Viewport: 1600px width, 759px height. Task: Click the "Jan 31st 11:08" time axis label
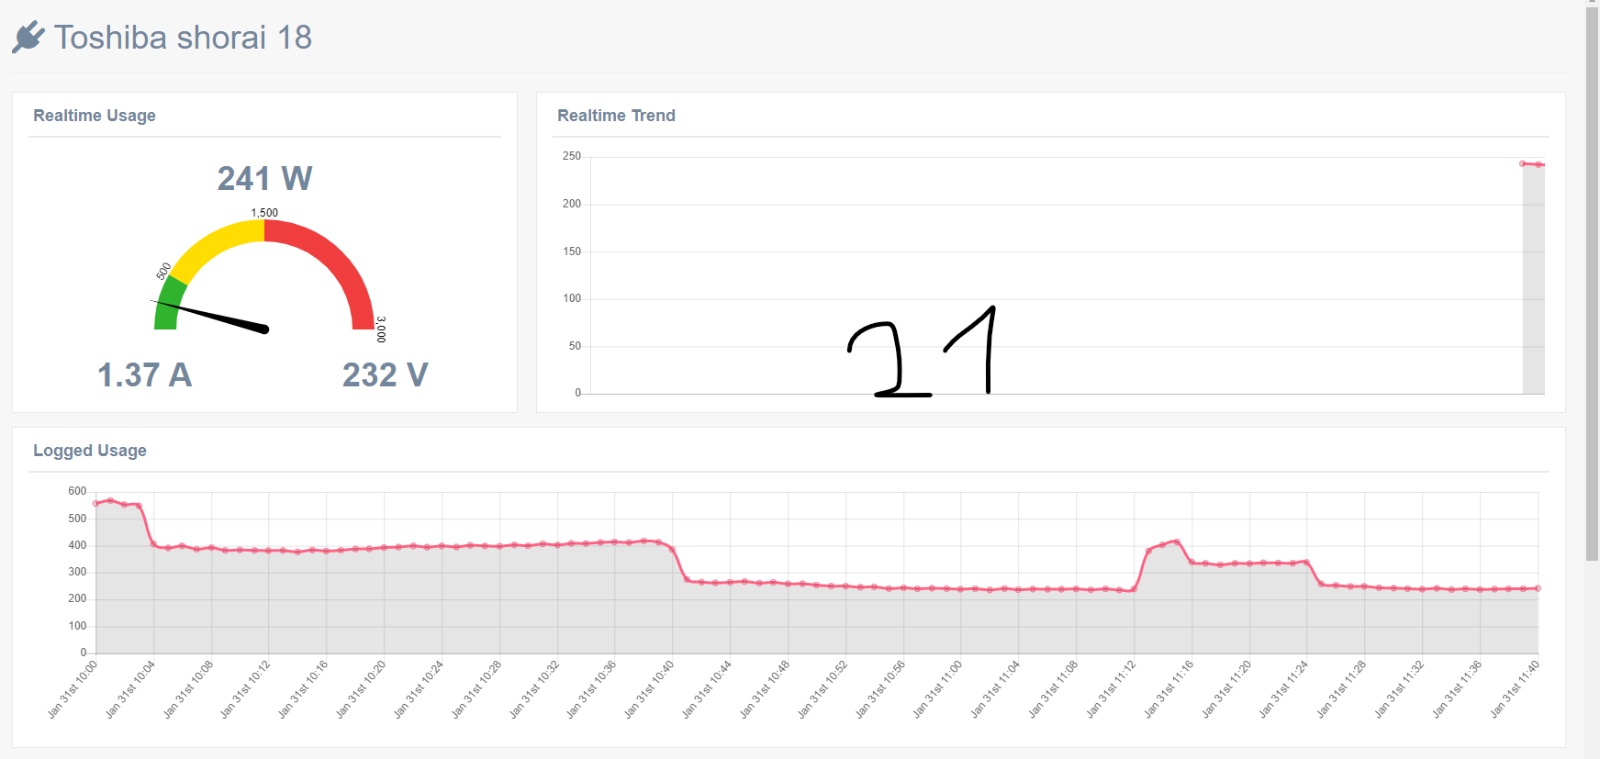[x=1054, y=689]
